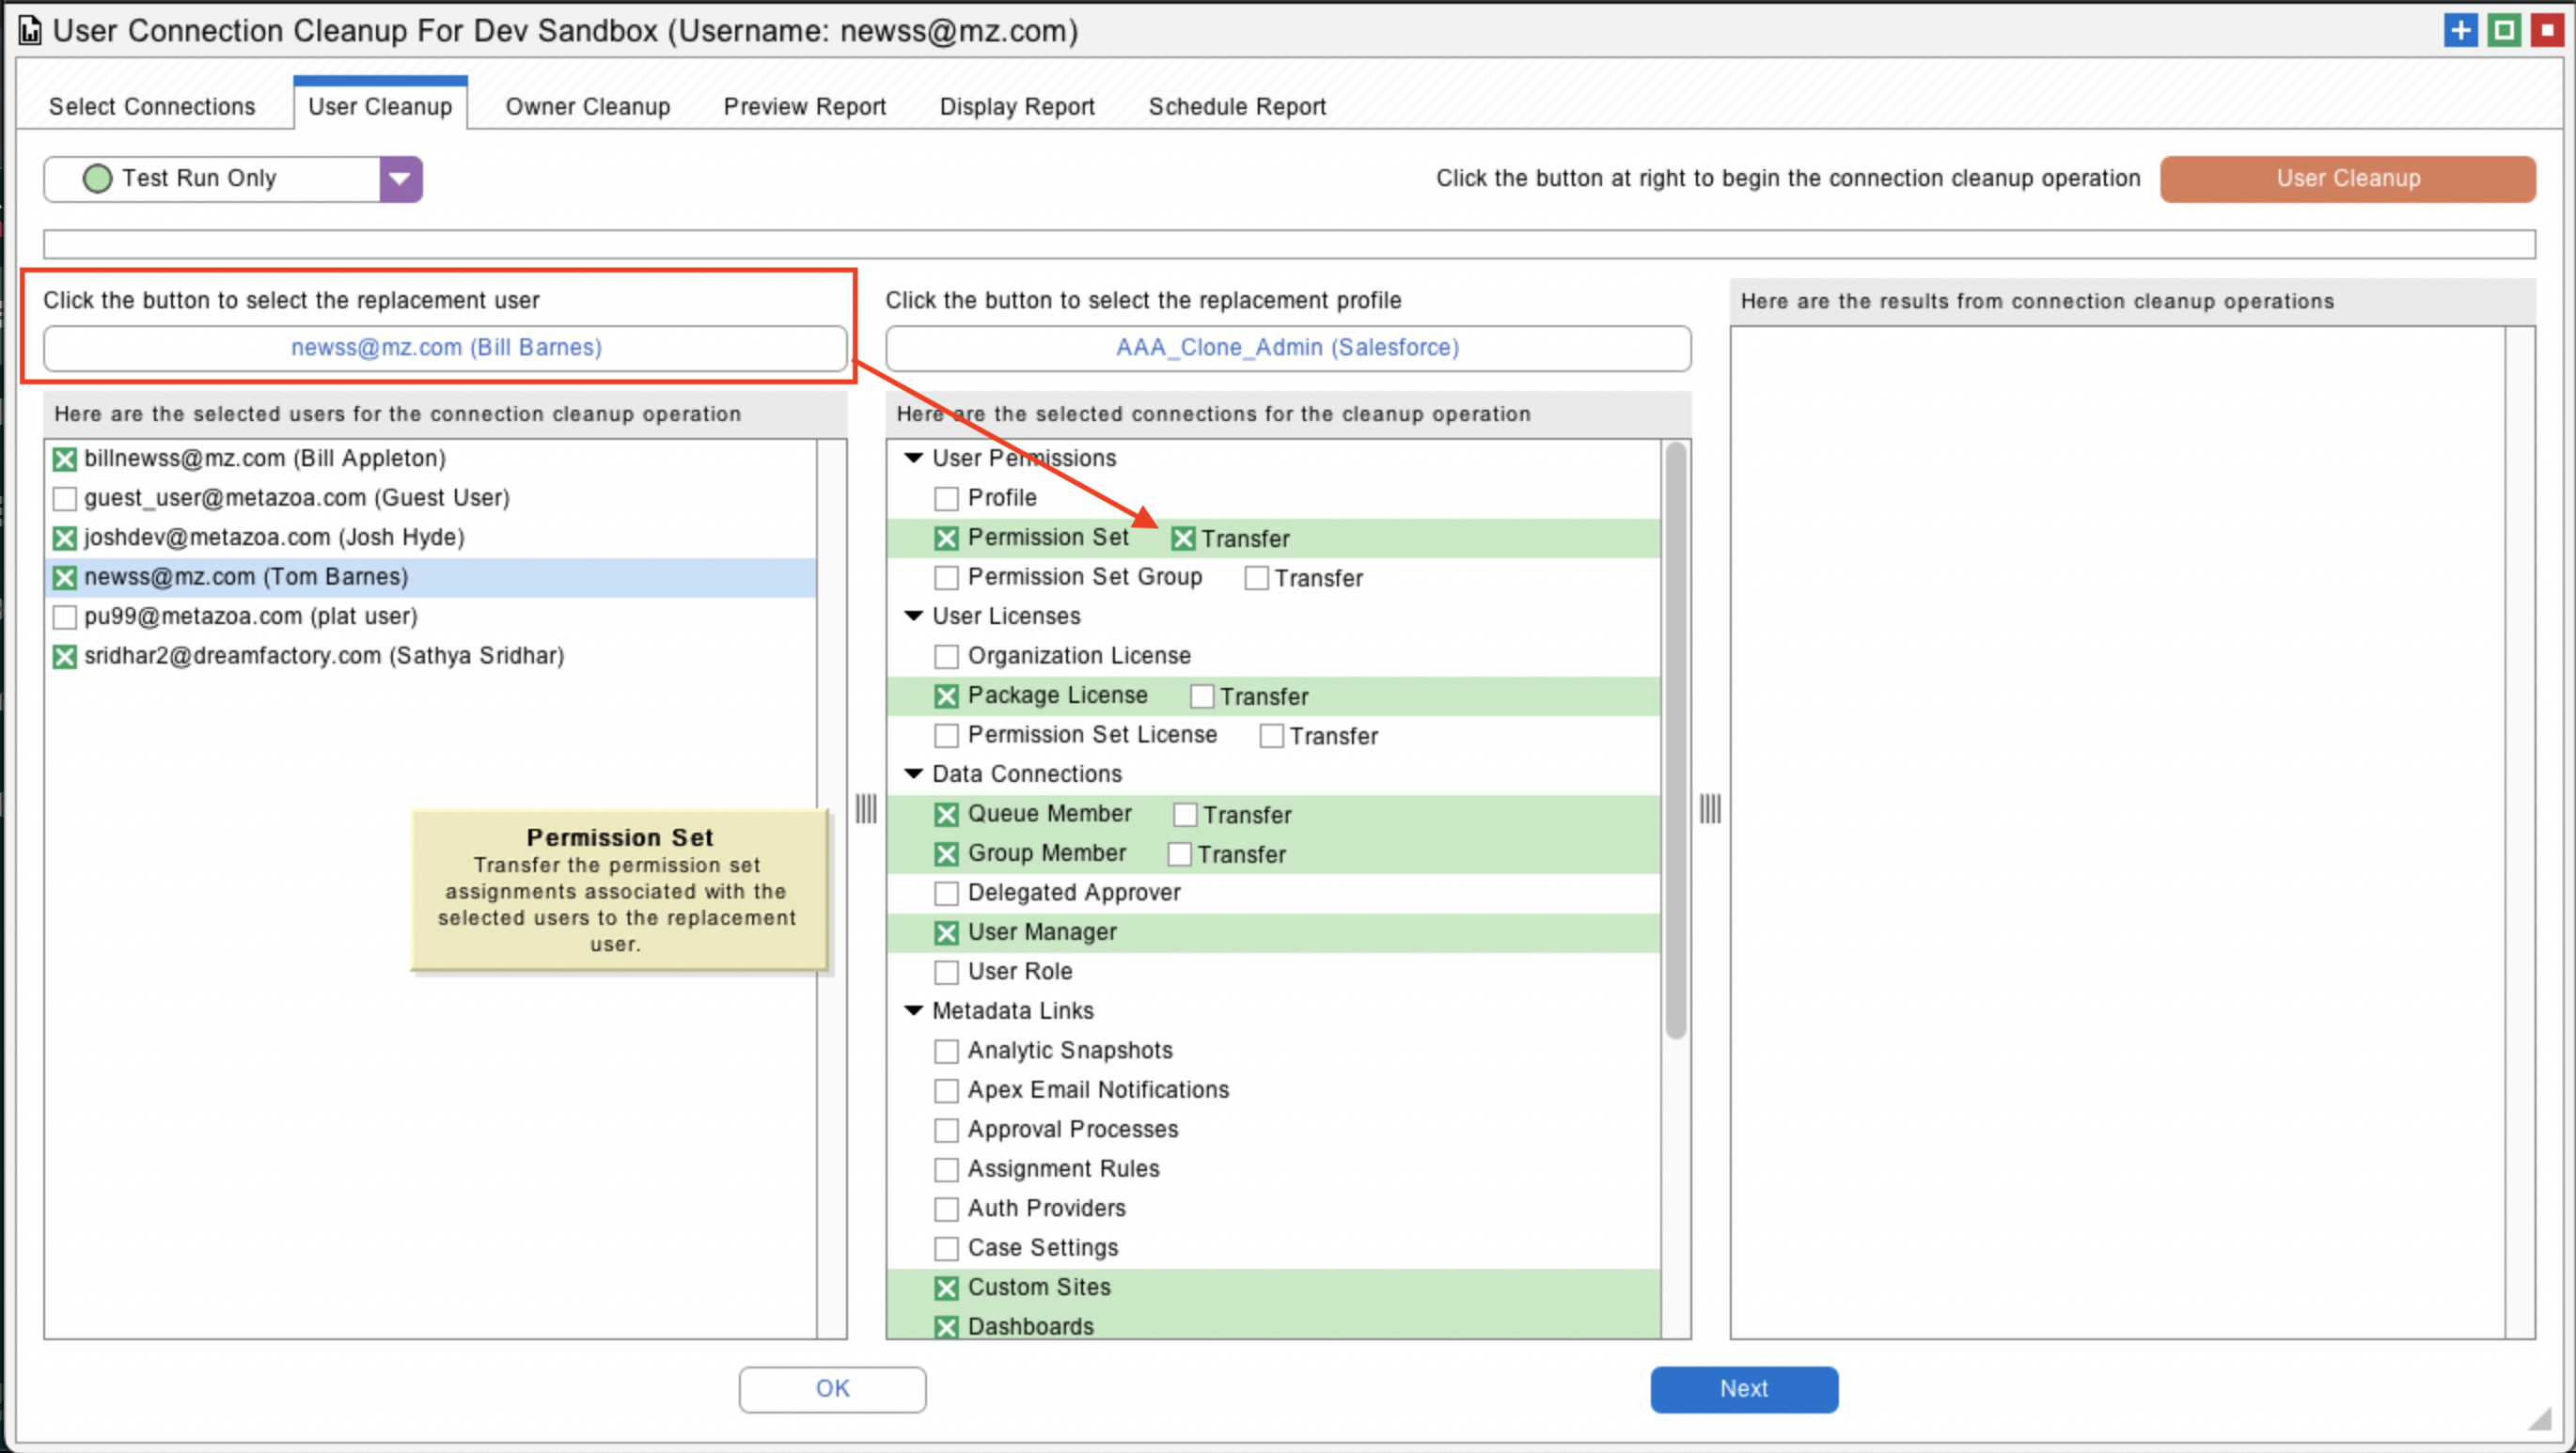Screen dimensions: 2576x1453
Task: Enable the Profile connection checkbox
Action: (x=946, y=498)
